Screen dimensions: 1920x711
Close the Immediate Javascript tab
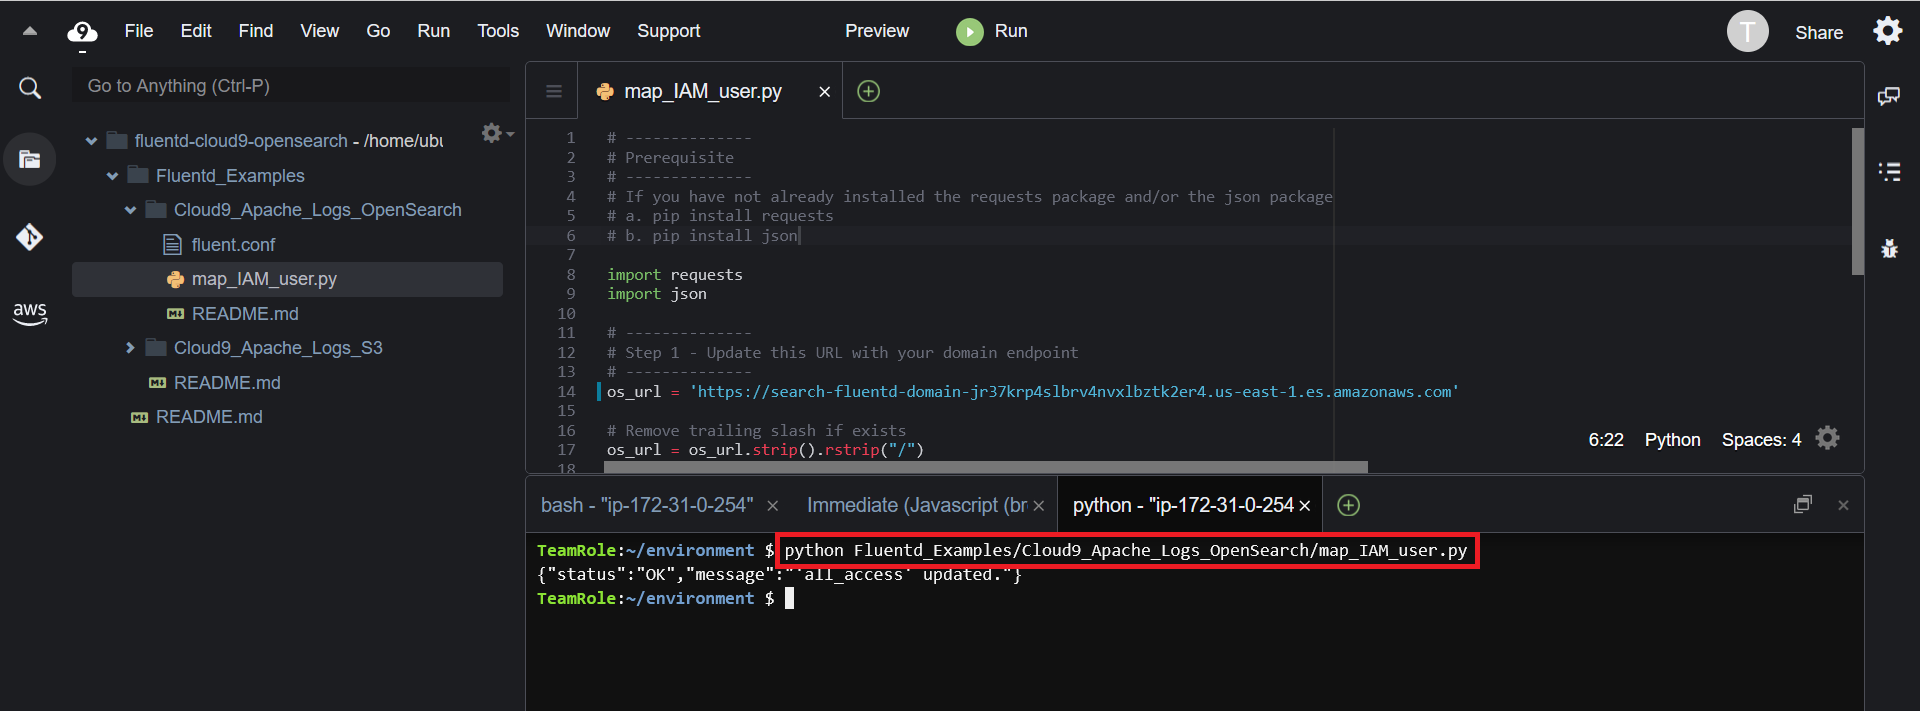pos(1039,506)
